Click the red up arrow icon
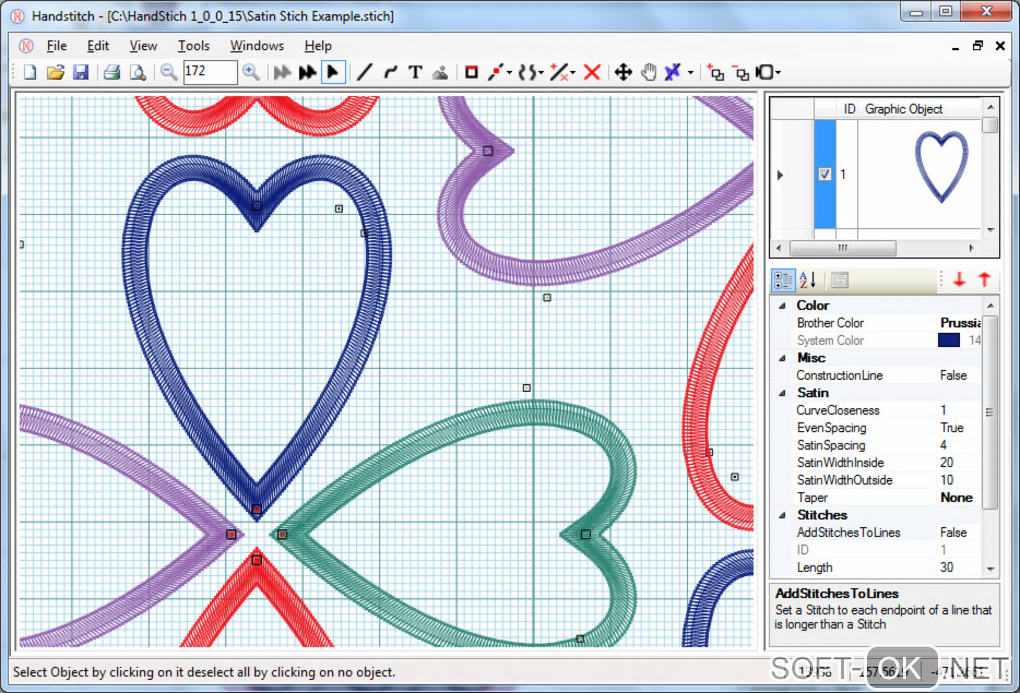 984,280
